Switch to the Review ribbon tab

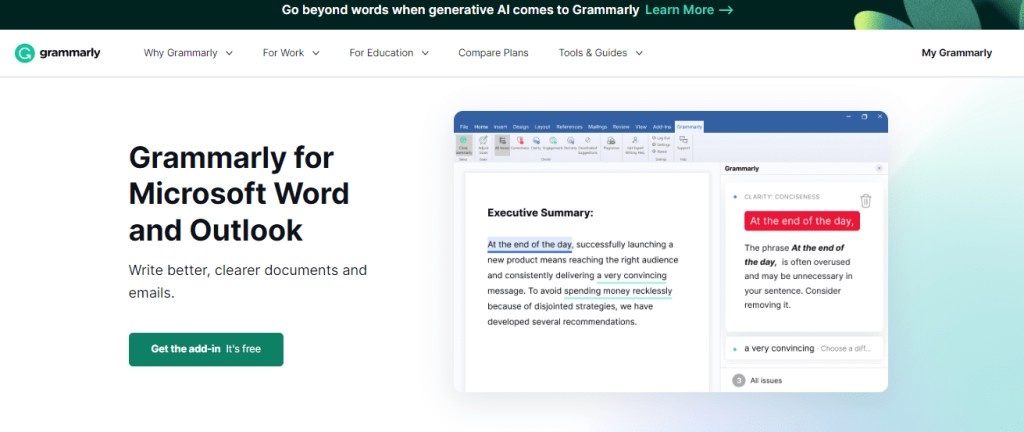click(x=621, y=127)
